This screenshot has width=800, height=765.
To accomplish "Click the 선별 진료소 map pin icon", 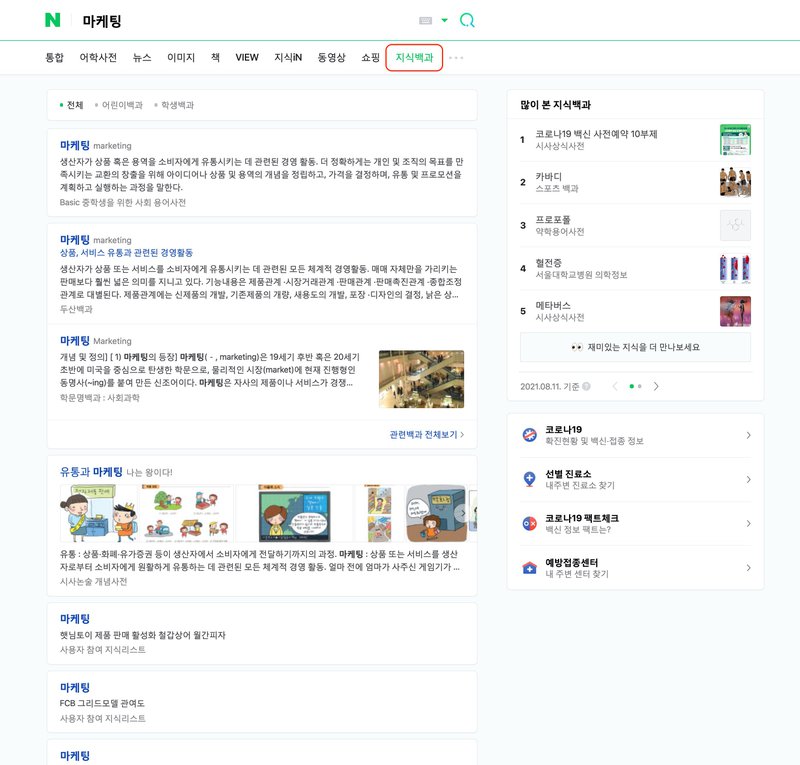I will [530, 479].
